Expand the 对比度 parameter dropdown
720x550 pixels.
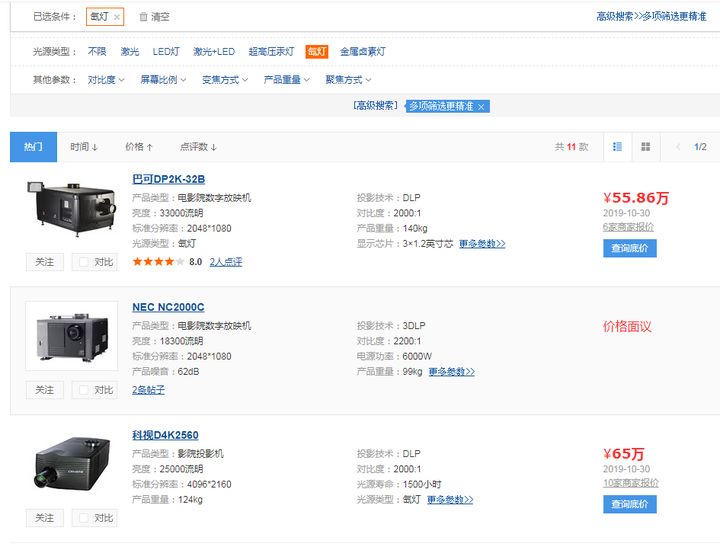(106, 80)
